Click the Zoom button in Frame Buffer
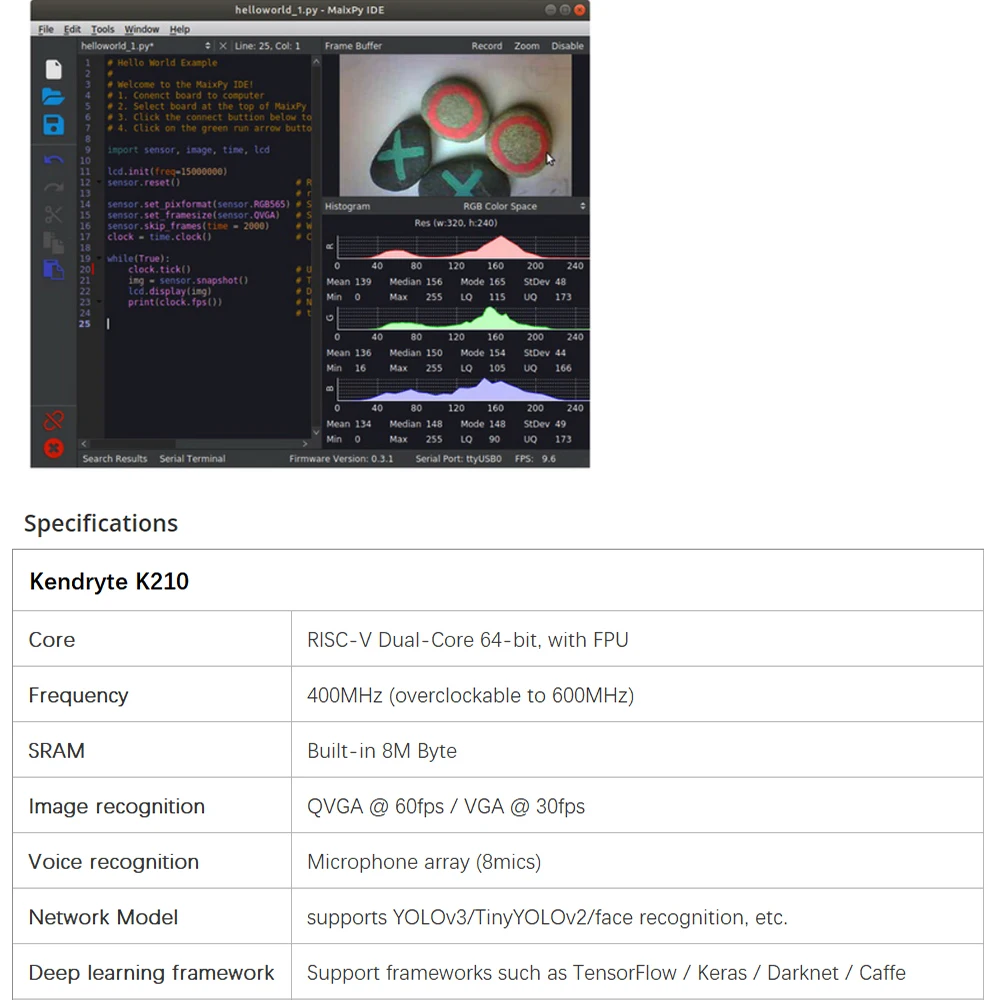The image size is (1000, 1000). click(x=526, y=46)
